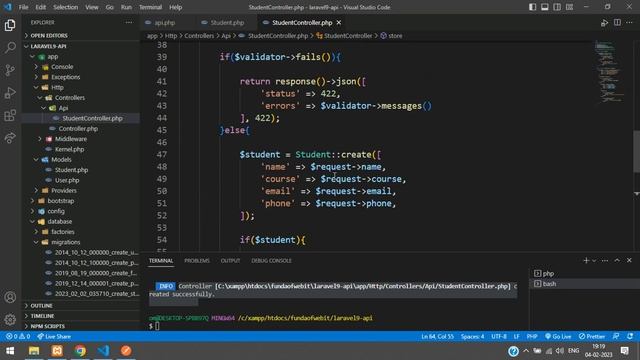This screenshot has height=360, width=640.
Task: Maximize the terminal panel with chevron
Action: pos(617,260)
